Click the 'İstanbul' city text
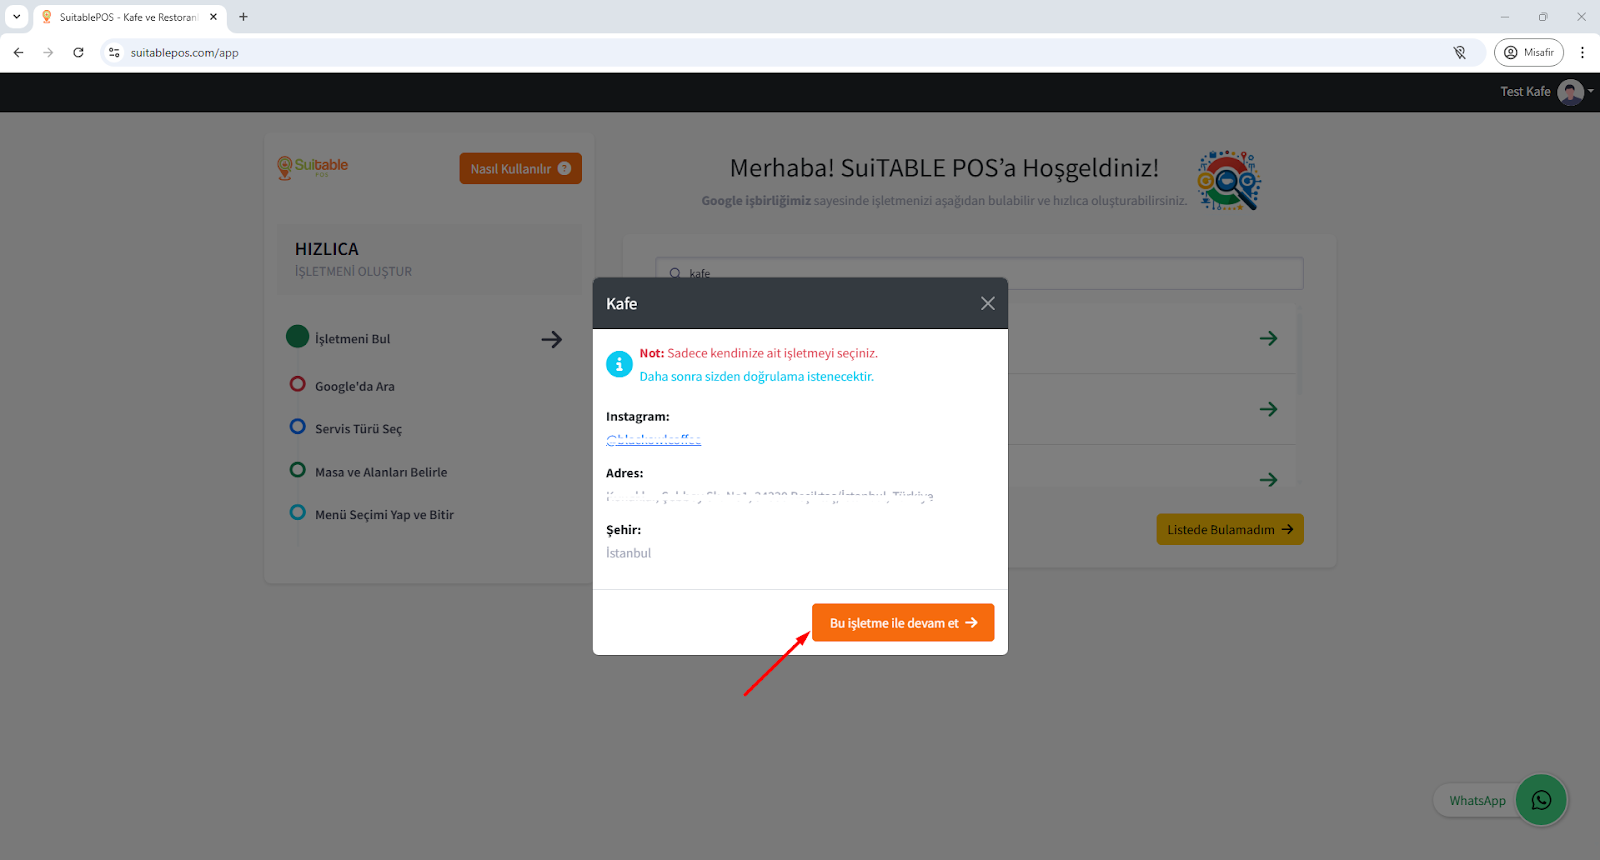 click(x=628, y=553)
